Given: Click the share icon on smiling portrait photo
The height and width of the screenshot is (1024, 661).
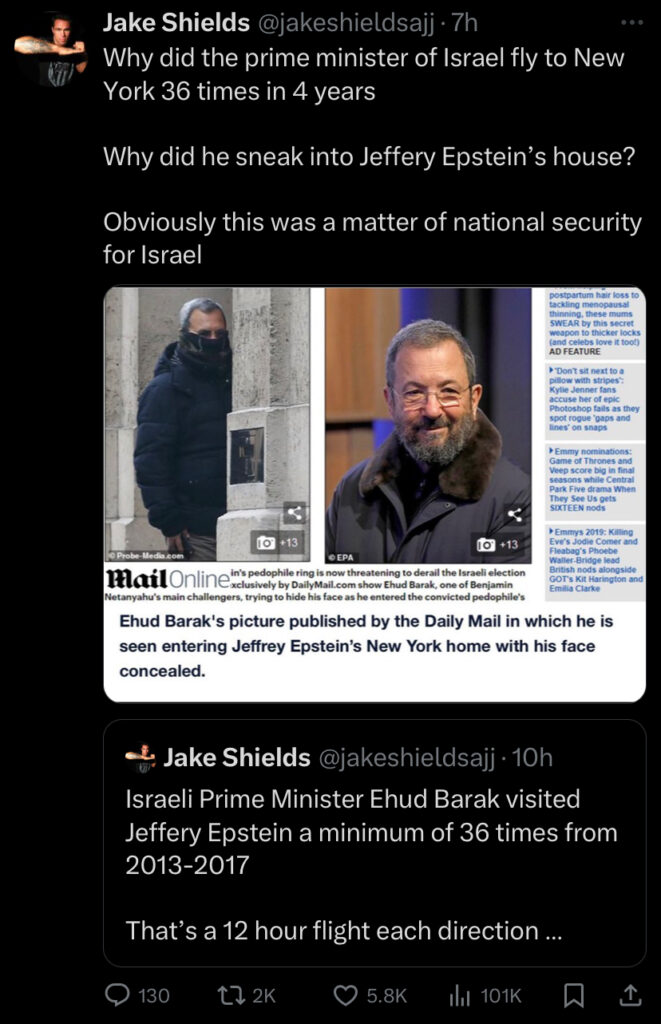Looking at the screenshot, I should click(515, 515).
